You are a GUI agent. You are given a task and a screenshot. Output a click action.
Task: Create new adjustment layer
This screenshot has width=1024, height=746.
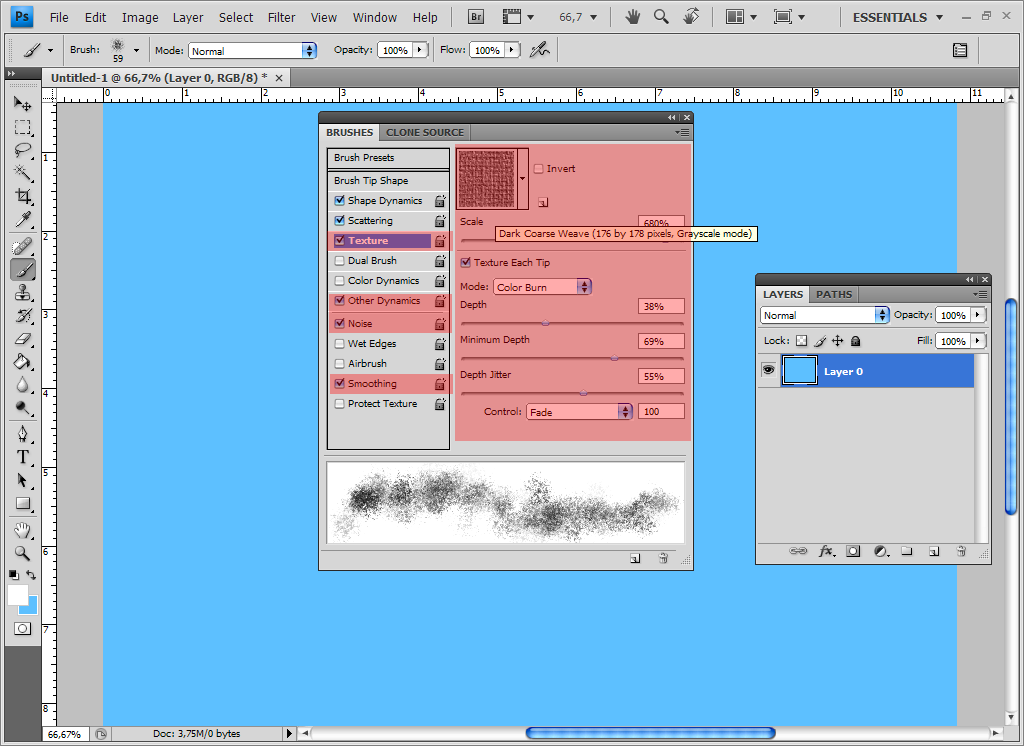point(880,551)
